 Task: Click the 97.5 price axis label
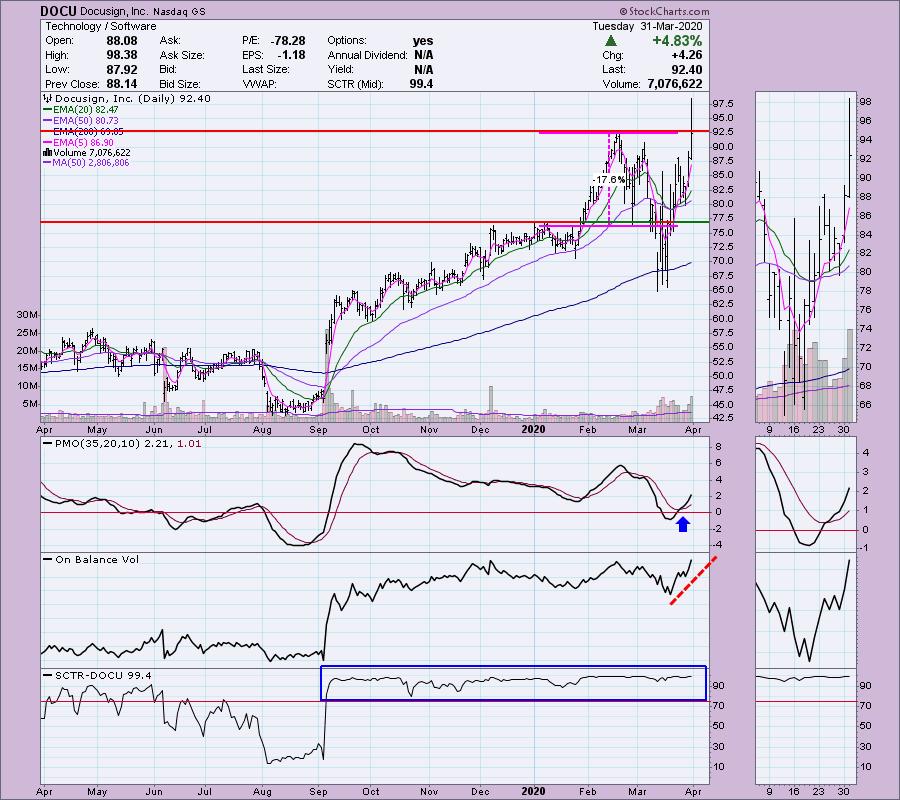722,104
